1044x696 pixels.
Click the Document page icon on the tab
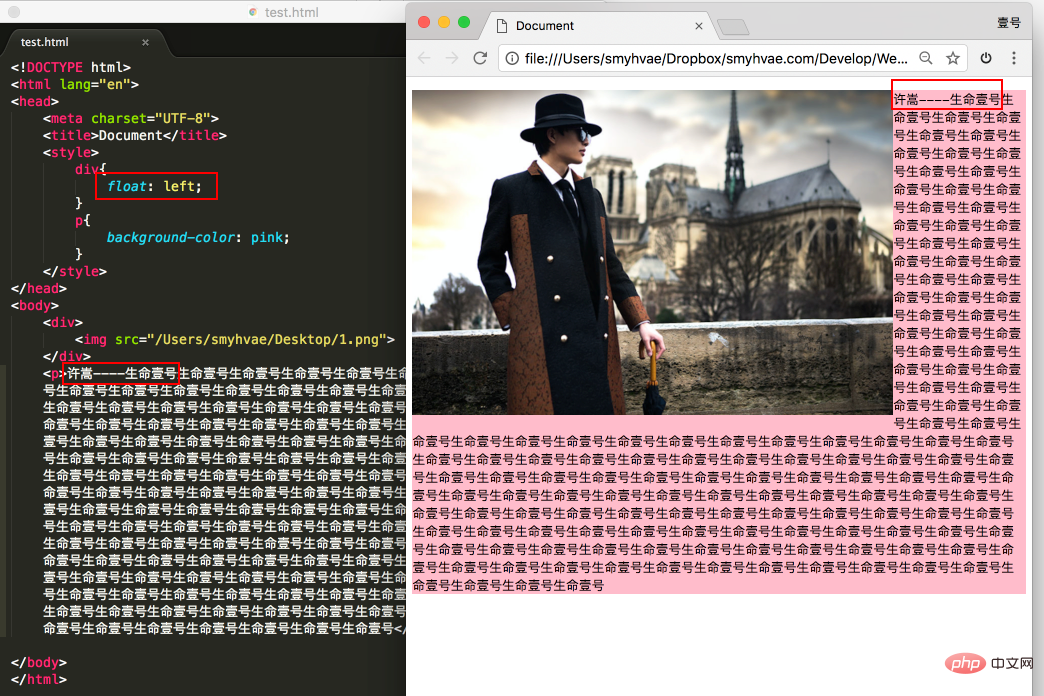pyautogui.click(x=502, y=26)
